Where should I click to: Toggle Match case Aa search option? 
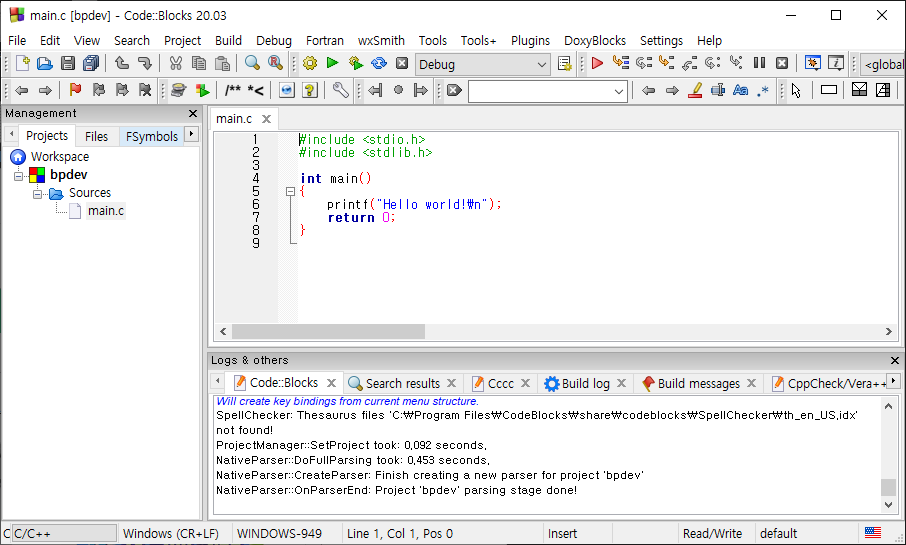click(740, 90)
